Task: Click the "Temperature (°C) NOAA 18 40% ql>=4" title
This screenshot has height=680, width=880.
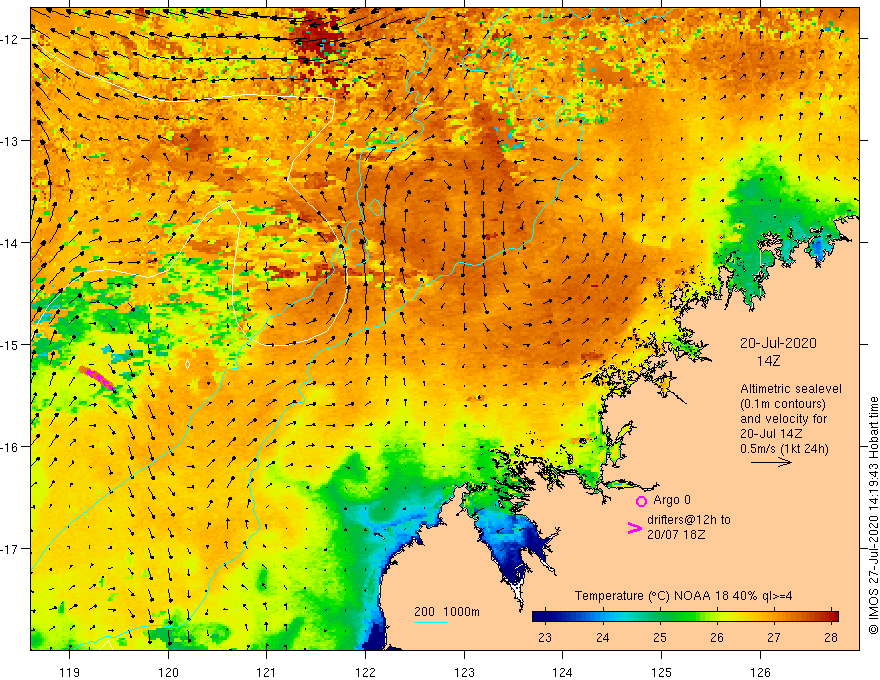Action: click(x=684, y=596)
